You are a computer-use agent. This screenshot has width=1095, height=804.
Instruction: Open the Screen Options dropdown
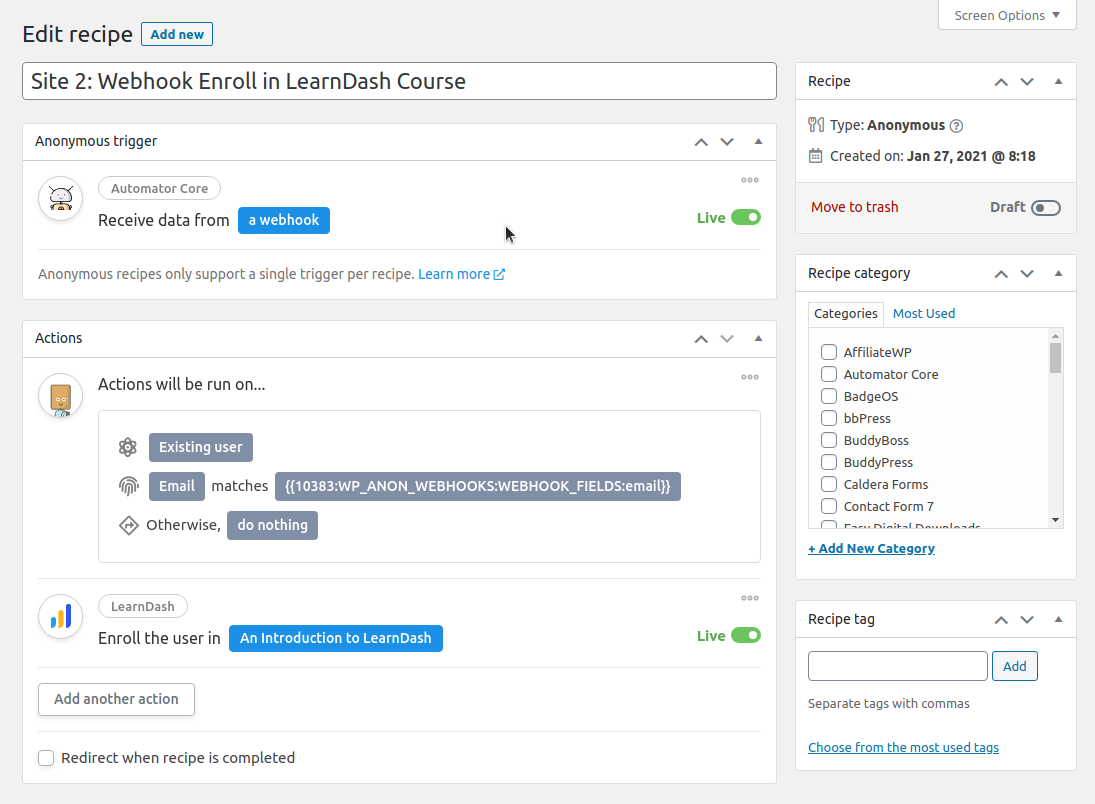[1007, 15]
